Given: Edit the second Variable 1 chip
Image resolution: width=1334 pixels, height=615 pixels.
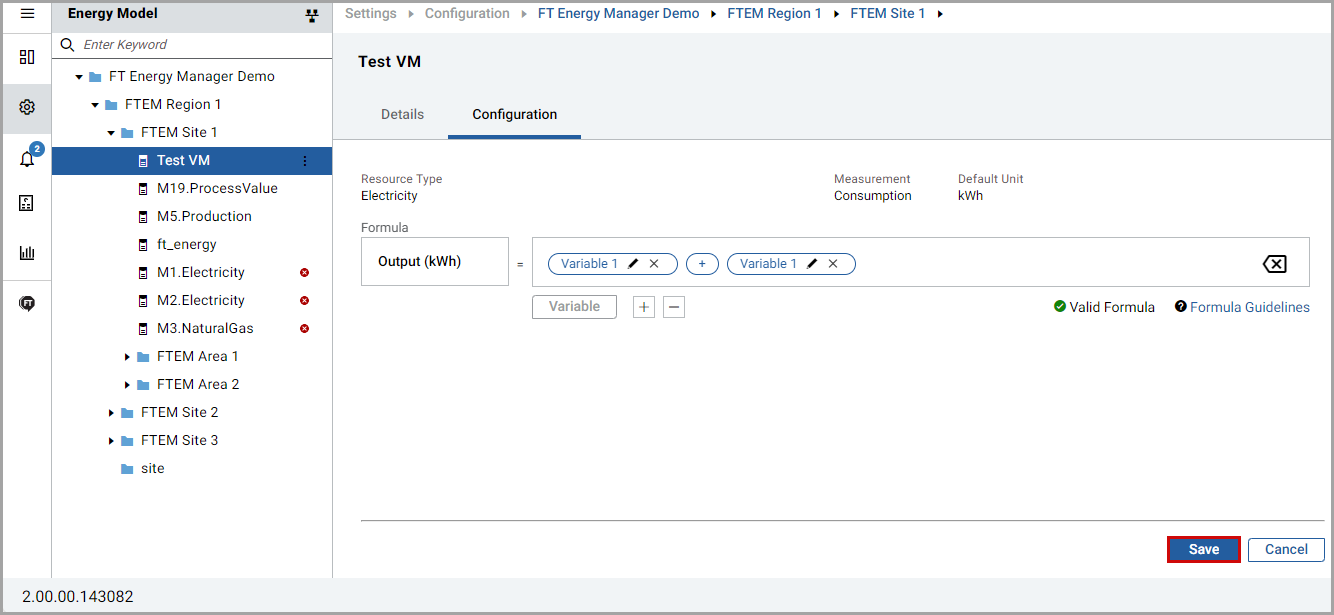Looking at the screenshot, I should [x=812, y=264].
